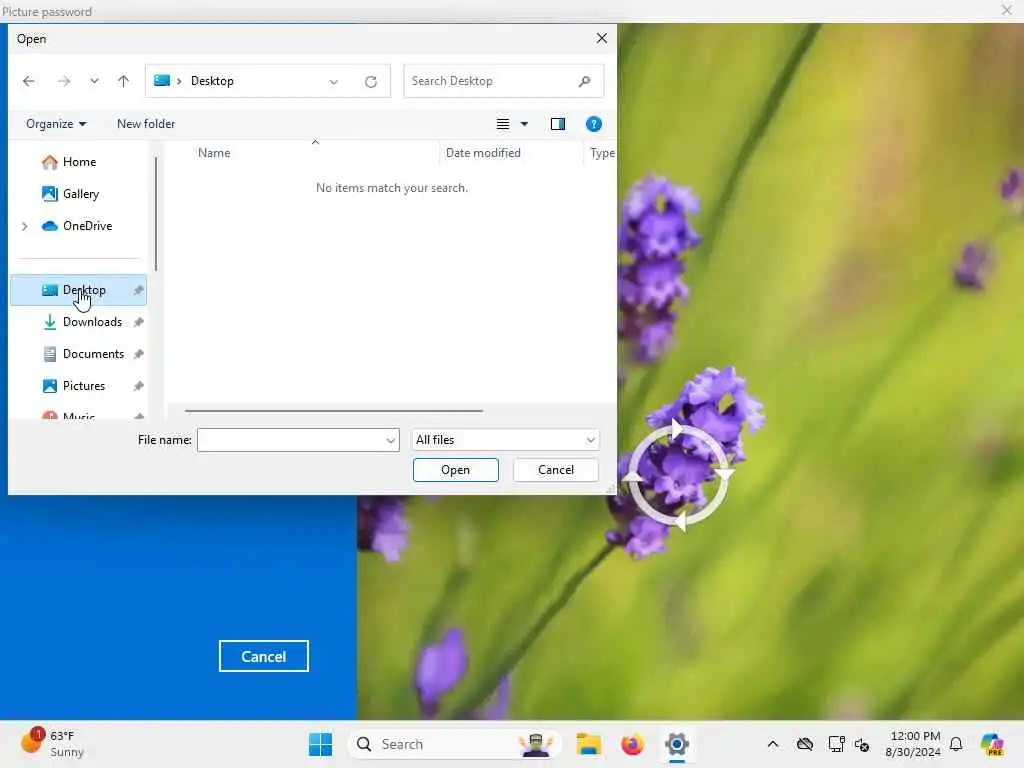Select Gallery in navigation pane

coord(80,194)
